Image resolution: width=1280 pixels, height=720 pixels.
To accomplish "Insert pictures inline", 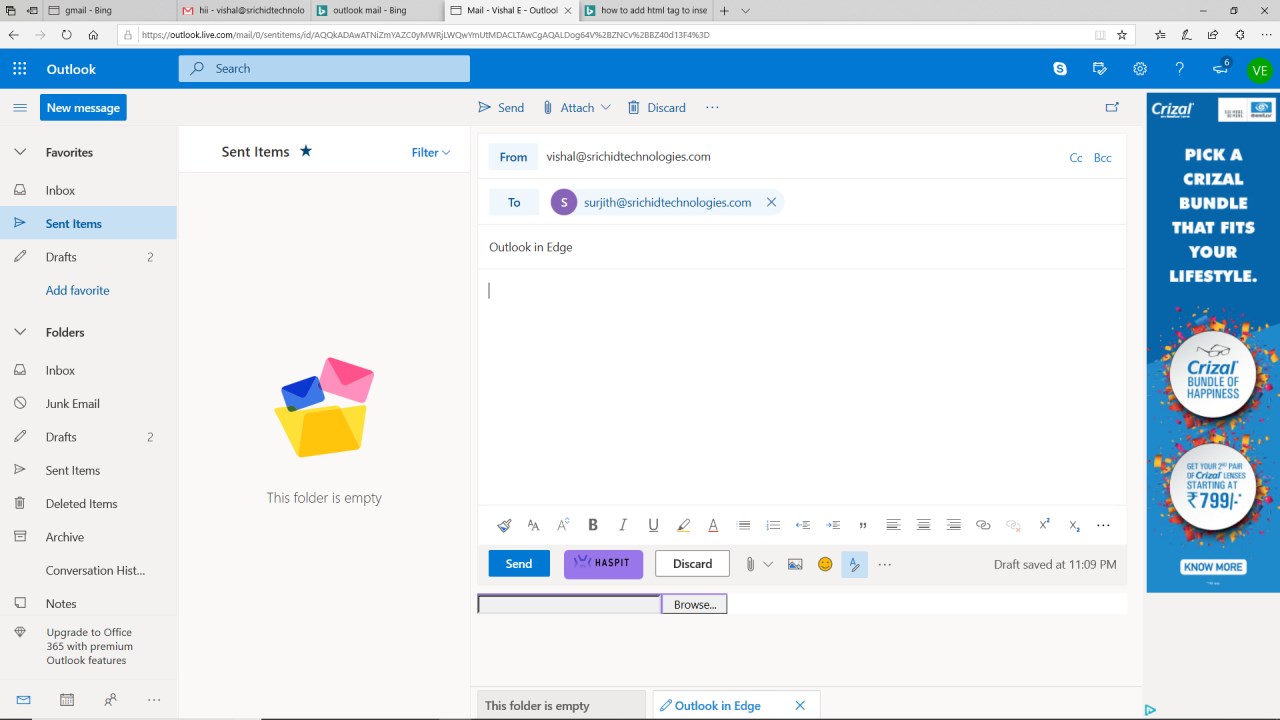I will point(795,564).
